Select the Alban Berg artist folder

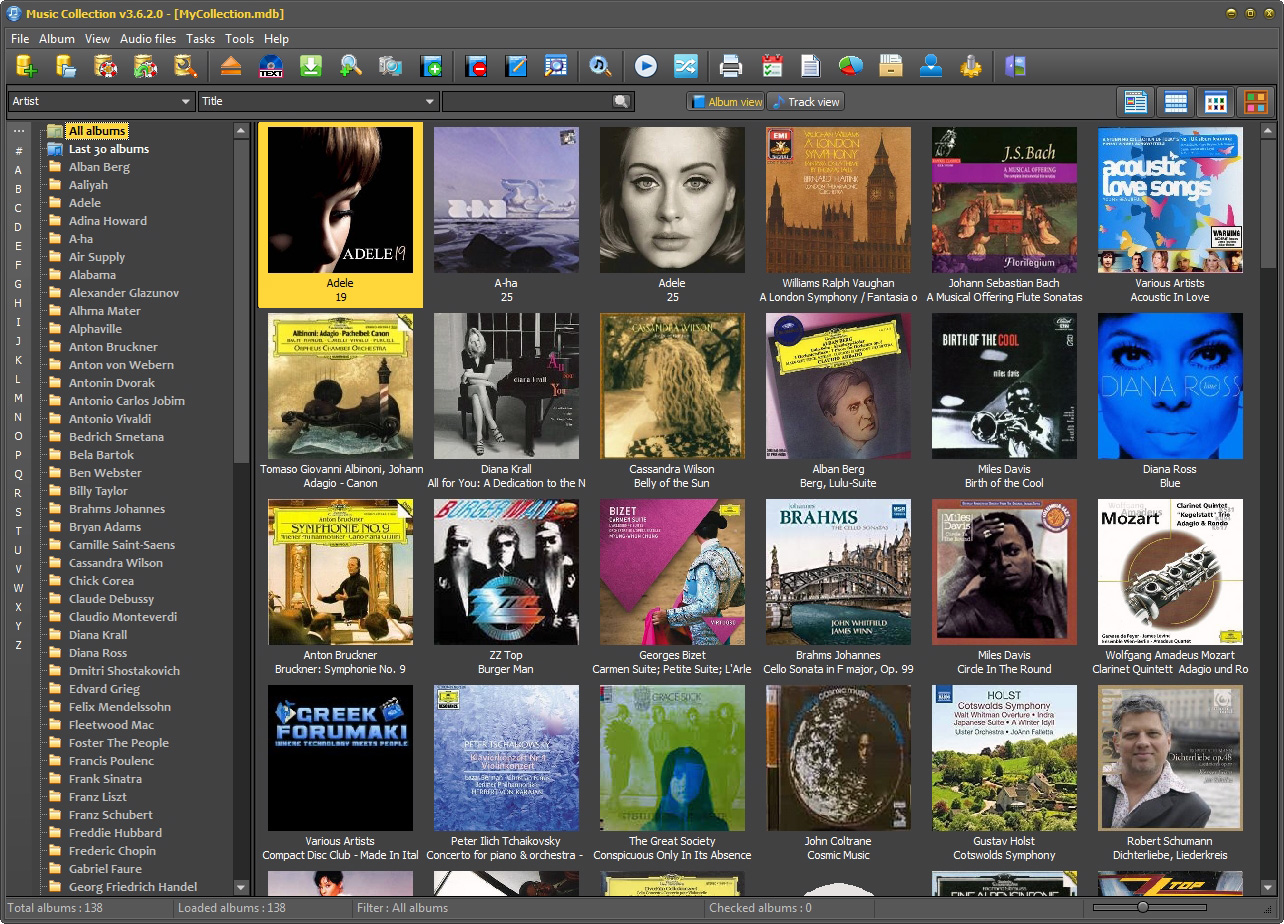99,167
